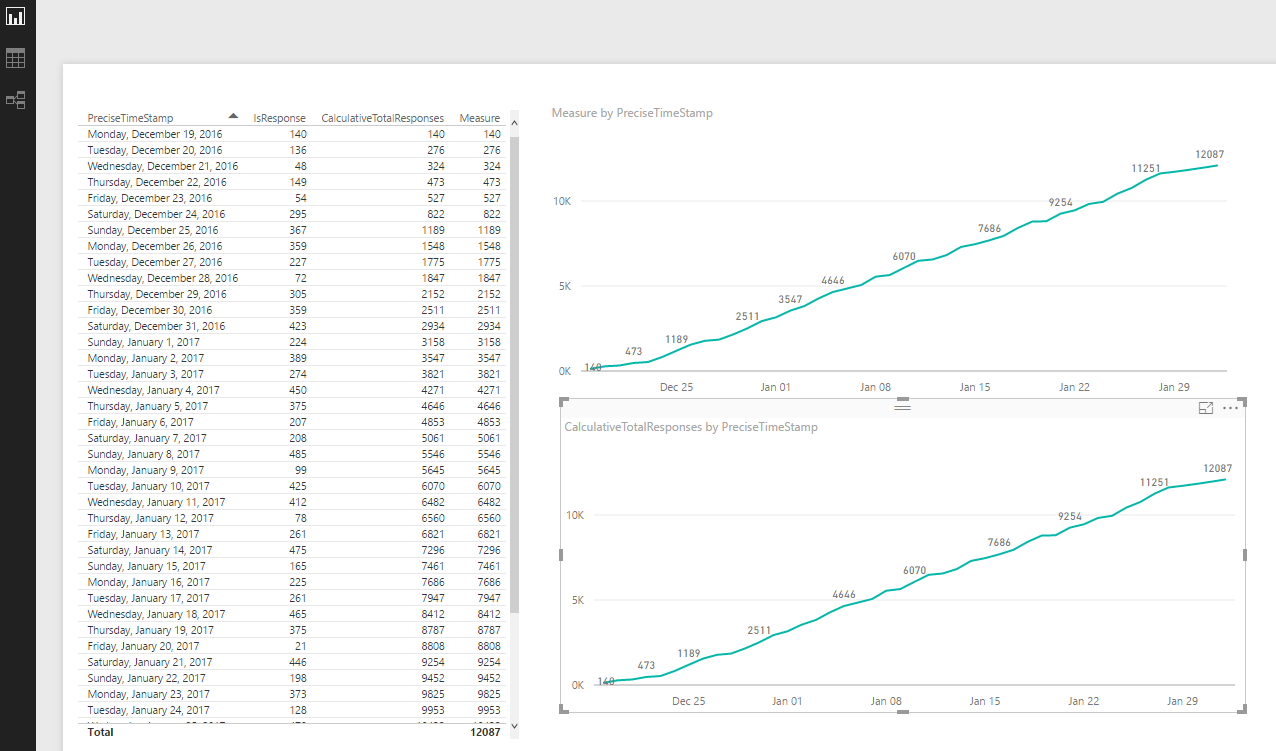The image size is (1276, 751).
Task: Select row 'Thursday, December 29, 2016'
Action: (x=294, y=294)
